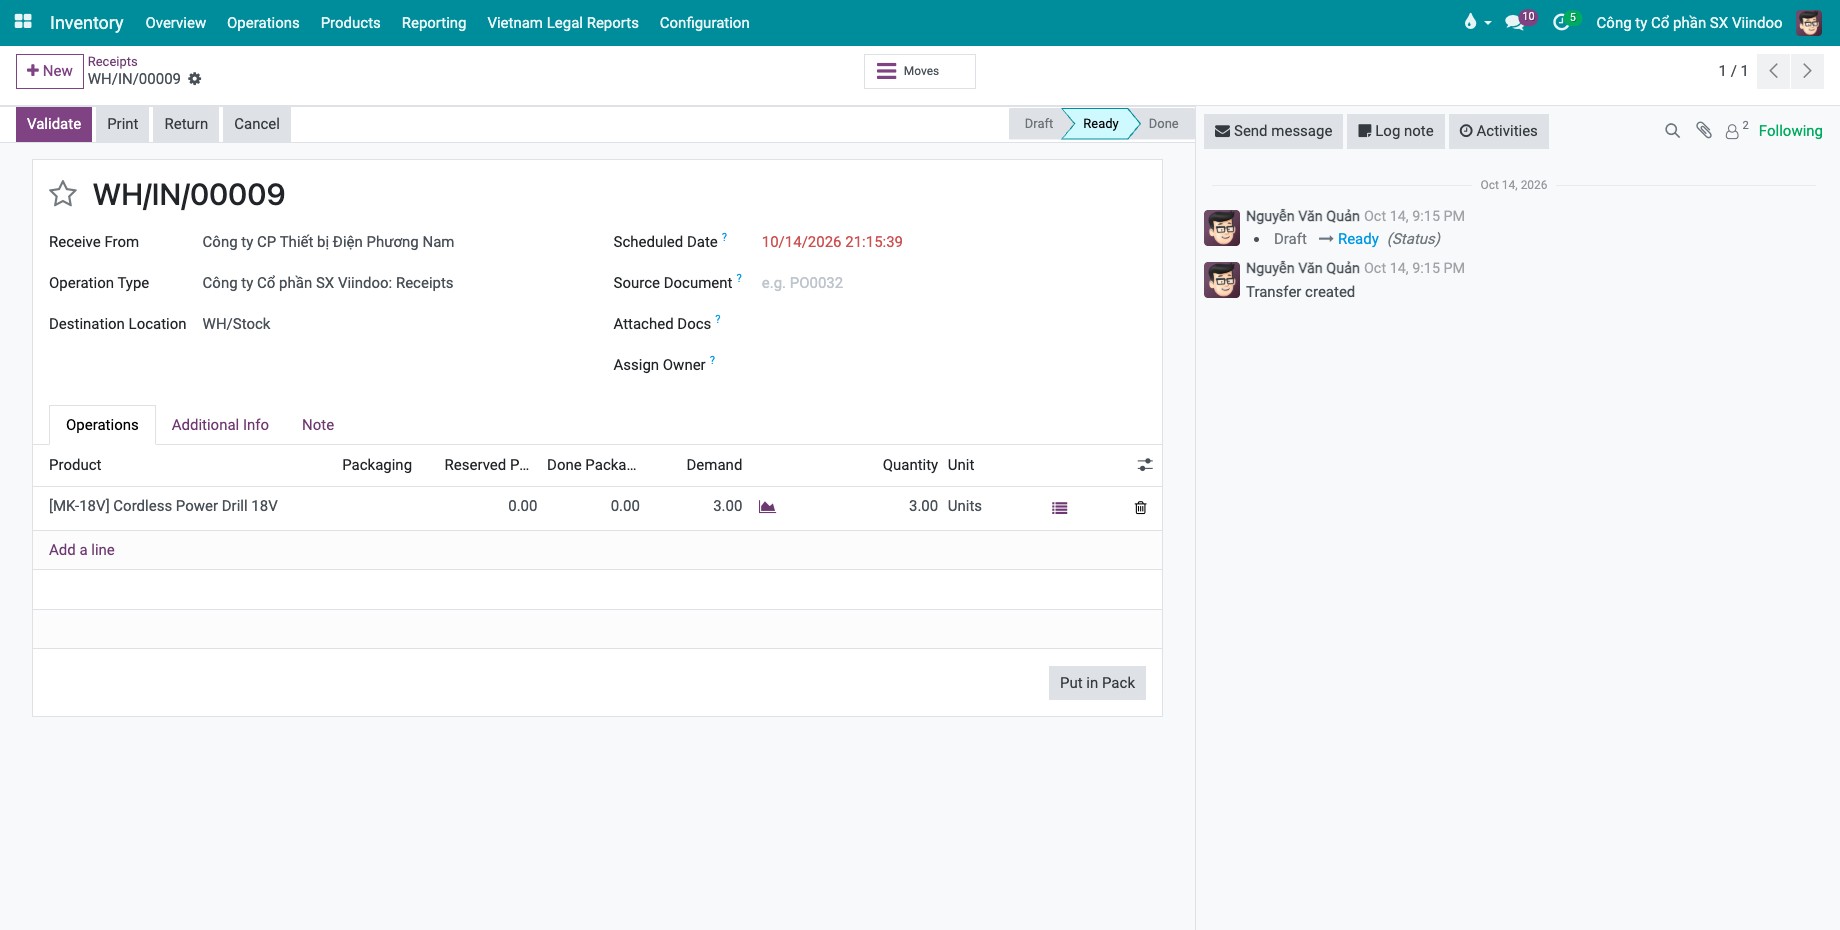Open the Vietnam Legal Reports menu
1840x930 pixels.
click(x=562, y=23)
